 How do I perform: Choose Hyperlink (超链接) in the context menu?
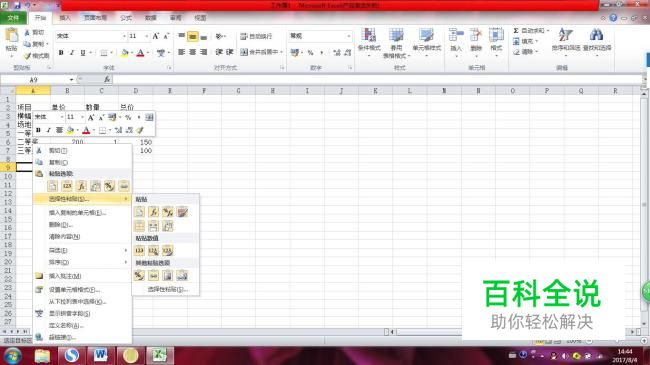pyautogui.click(x=82, y=337)
